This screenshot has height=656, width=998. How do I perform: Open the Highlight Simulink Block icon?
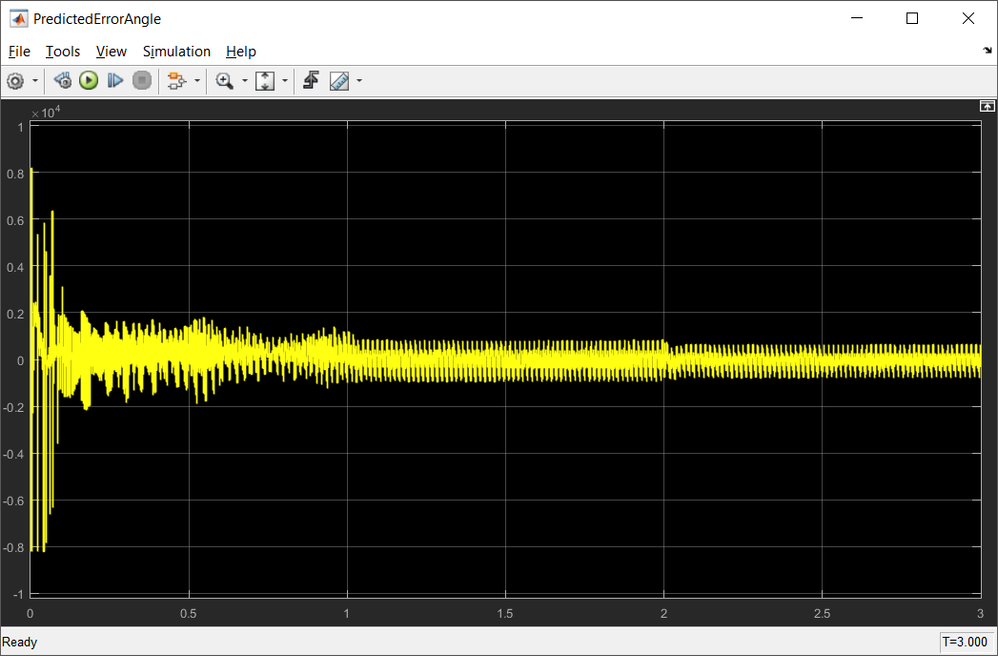click(x=176, y=81)
